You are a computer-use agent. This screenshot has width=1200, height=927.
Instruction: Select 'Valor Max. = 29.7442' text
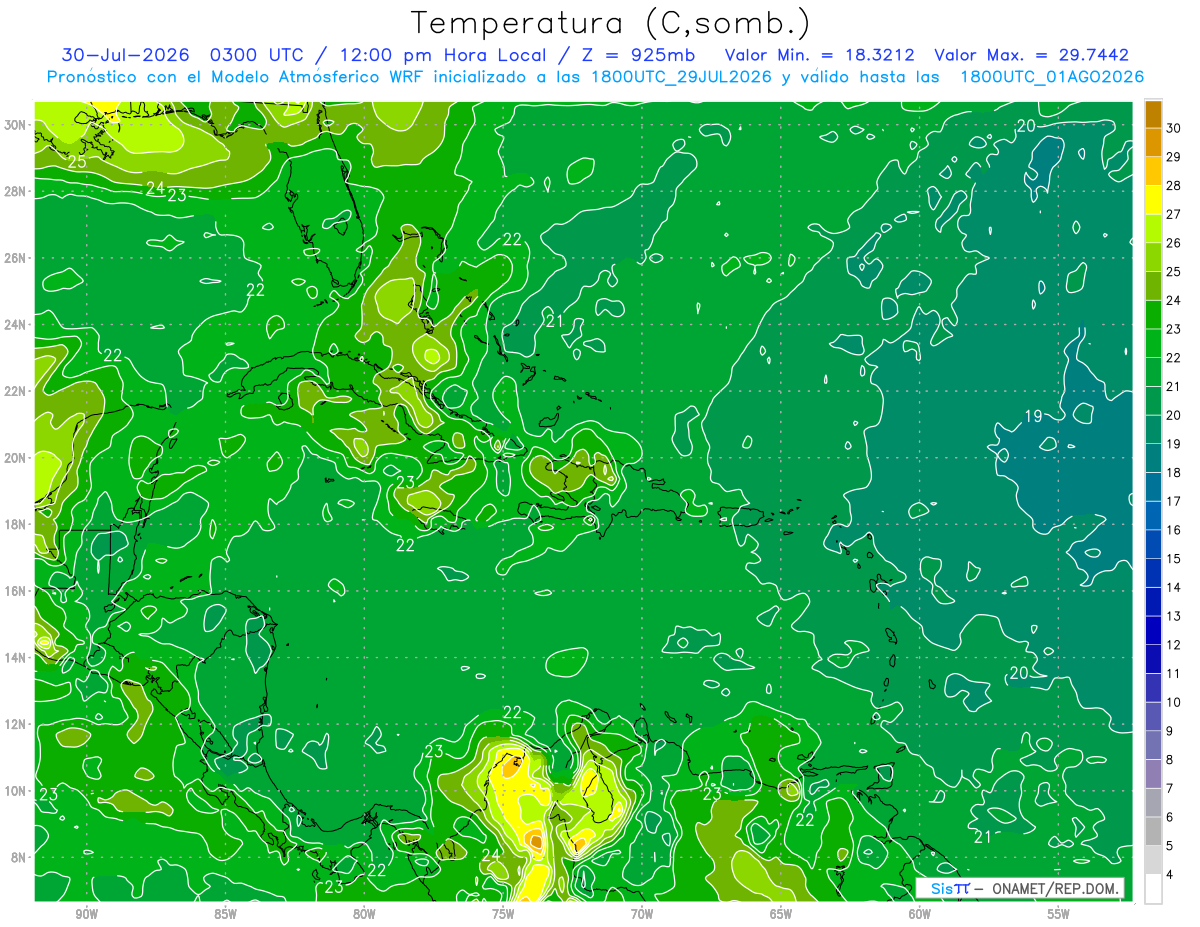1031,56
